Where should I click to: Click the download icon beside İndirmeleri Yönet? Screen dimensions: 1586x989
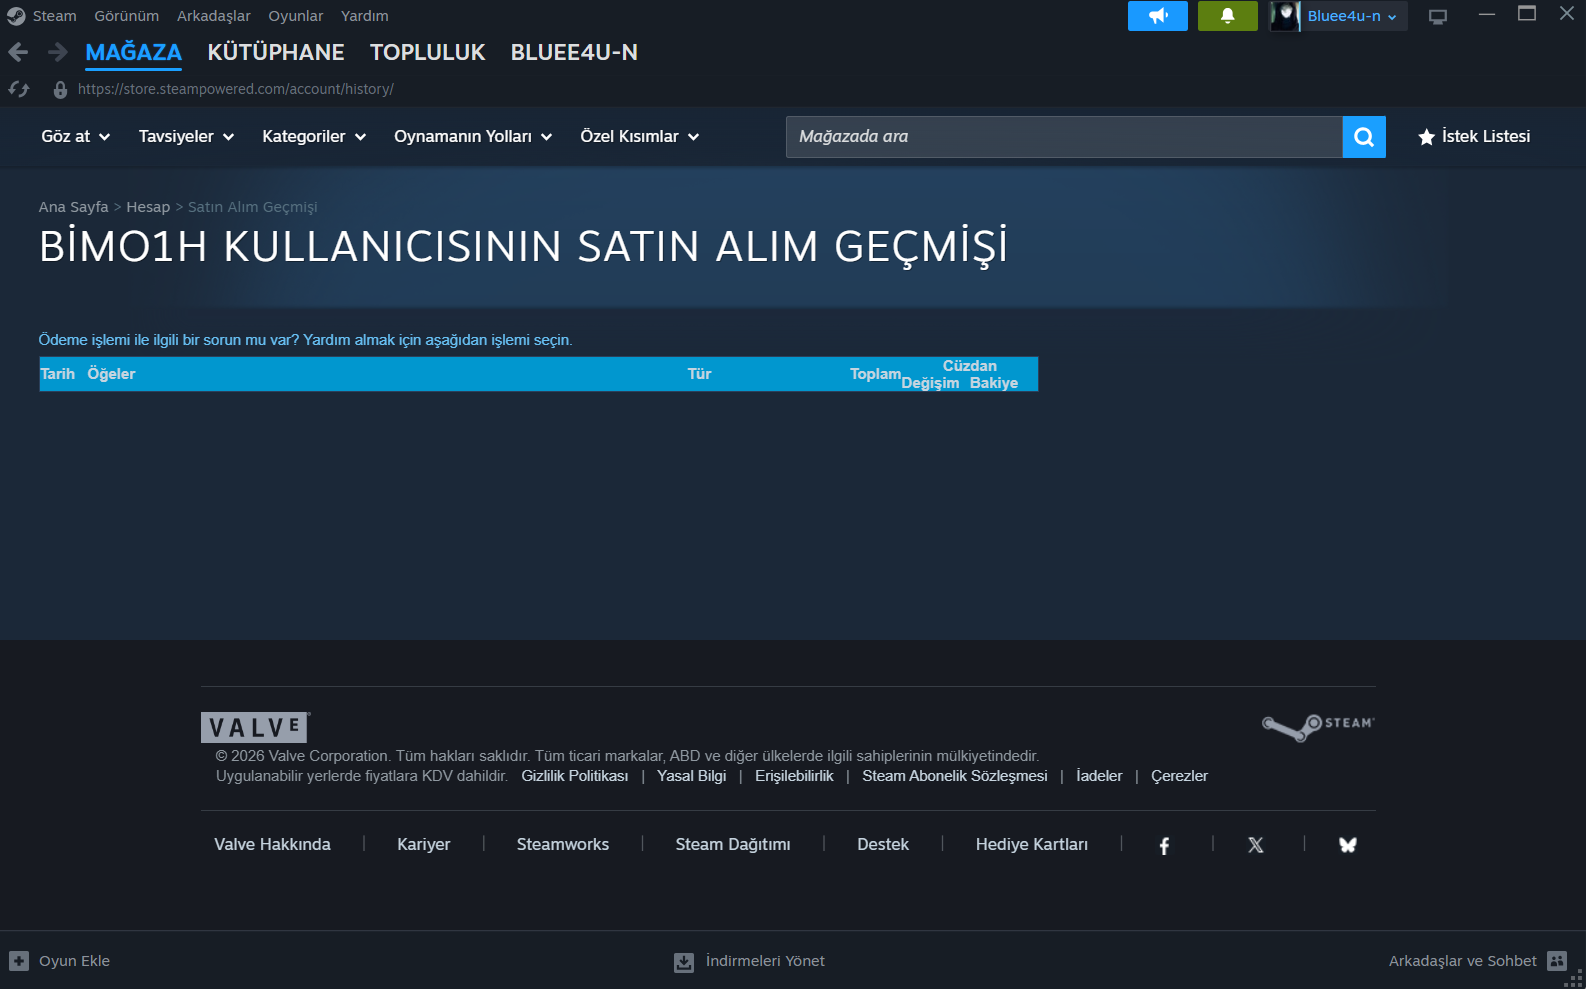(684, 962)
